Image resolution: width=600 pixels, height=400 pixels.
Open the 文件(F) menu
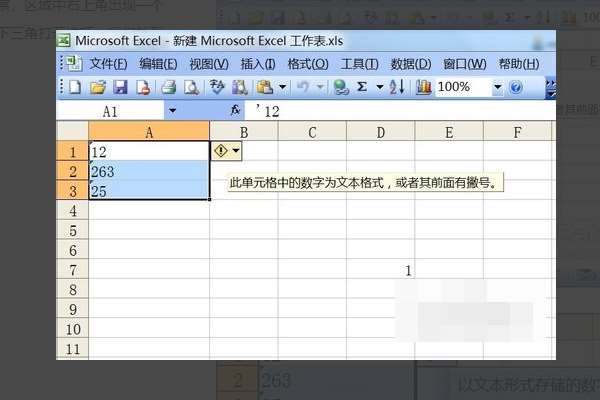tap(108, 64)
